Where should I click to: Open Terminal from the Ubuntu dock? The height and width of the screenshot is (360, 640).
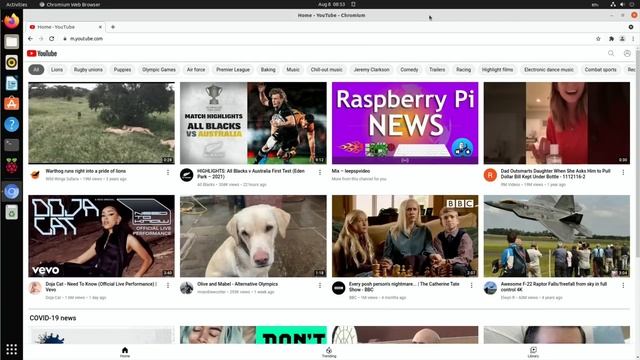pyautogui.click(x=11, y=144)
